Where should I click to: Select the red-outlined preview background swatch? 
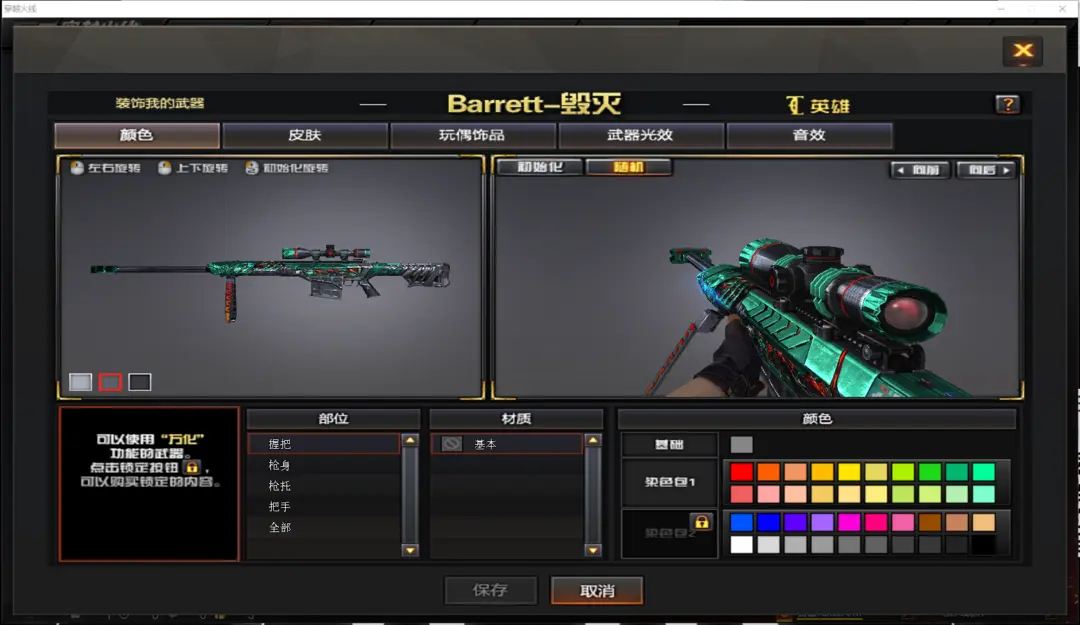click(110, 382)
